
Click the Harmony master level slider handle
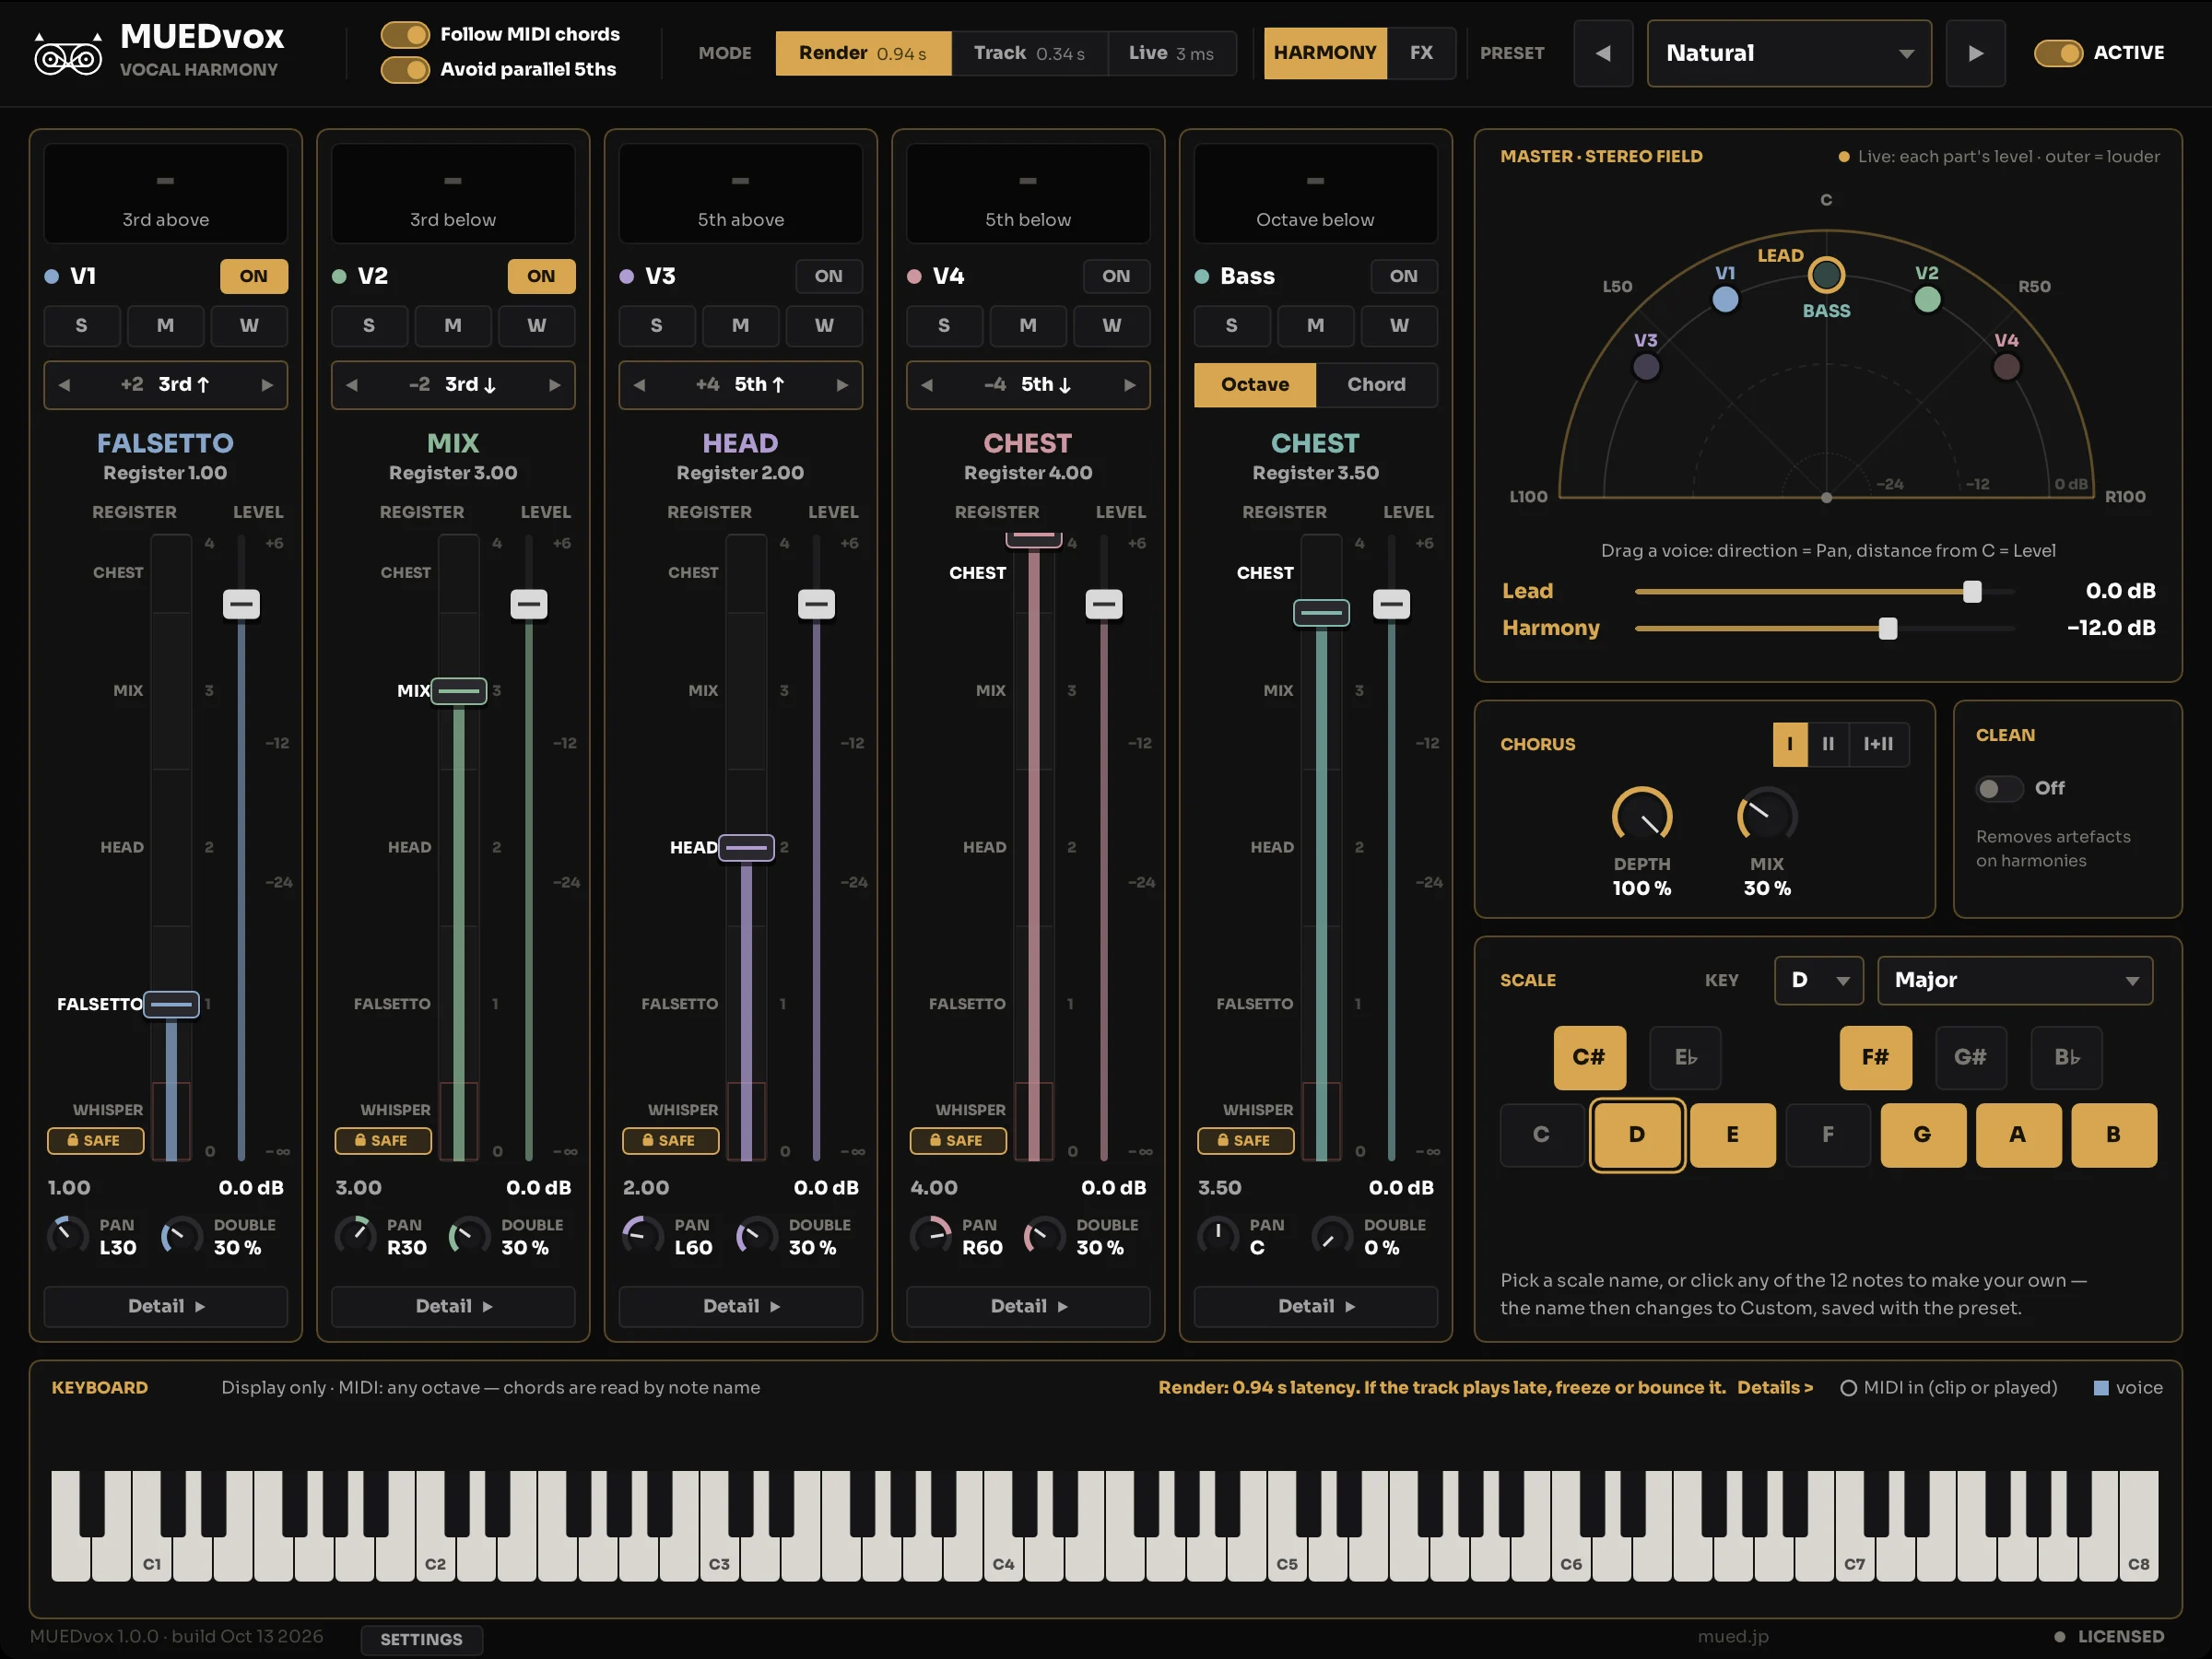[1888, 628]
